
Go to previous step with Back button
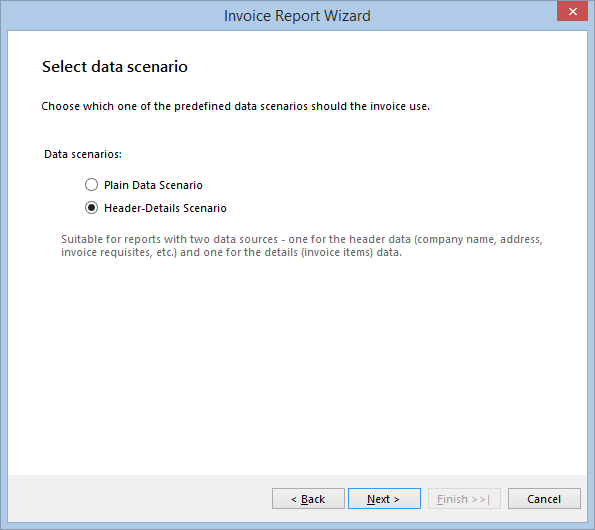[x=308, y=499]
